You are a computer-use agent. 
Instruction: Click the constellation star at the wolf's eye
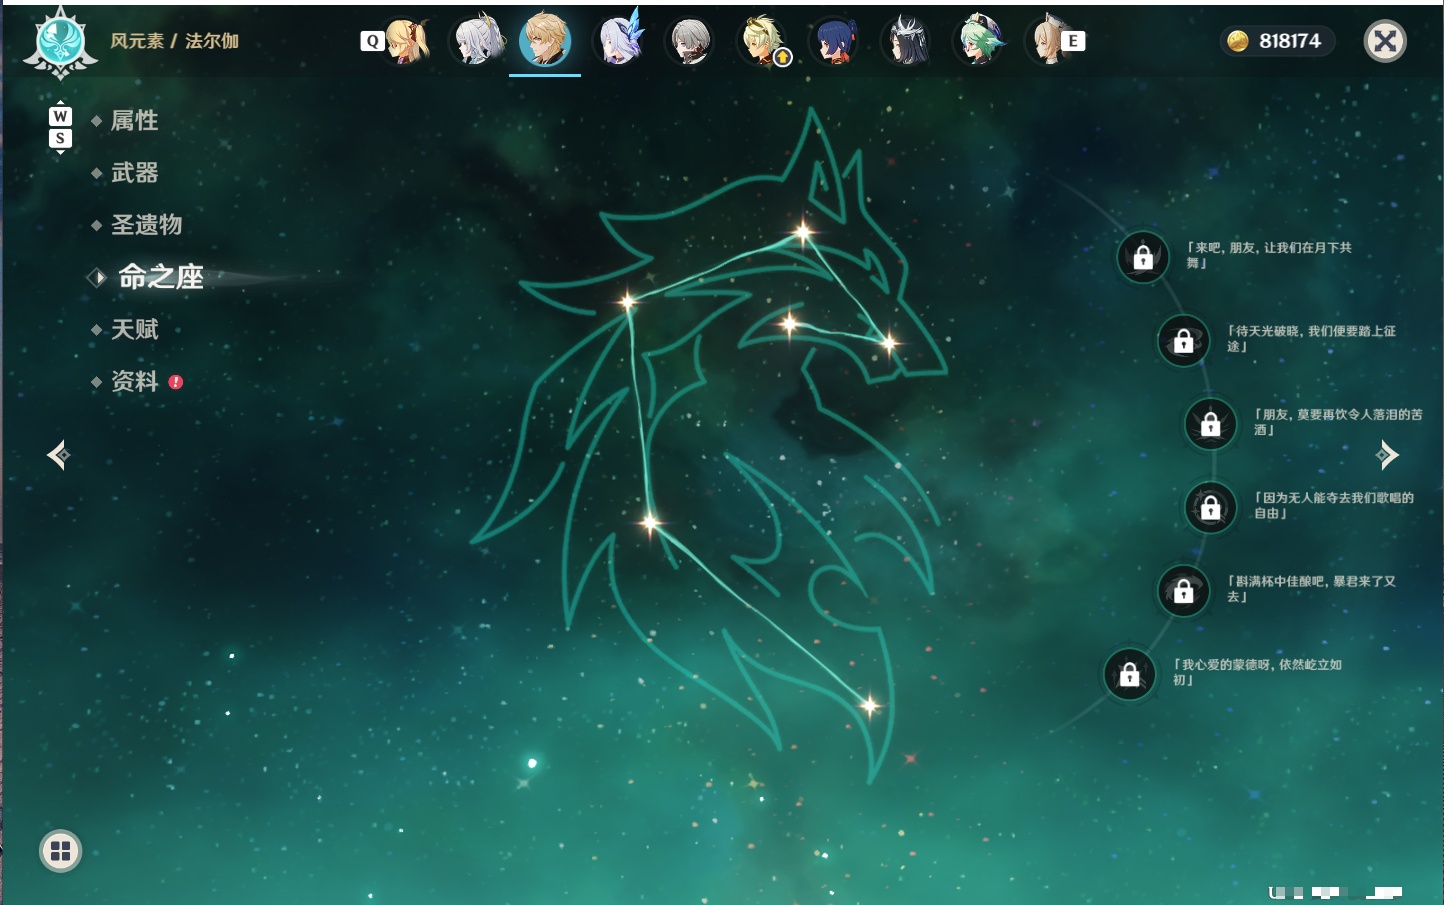tap(789, 323)
